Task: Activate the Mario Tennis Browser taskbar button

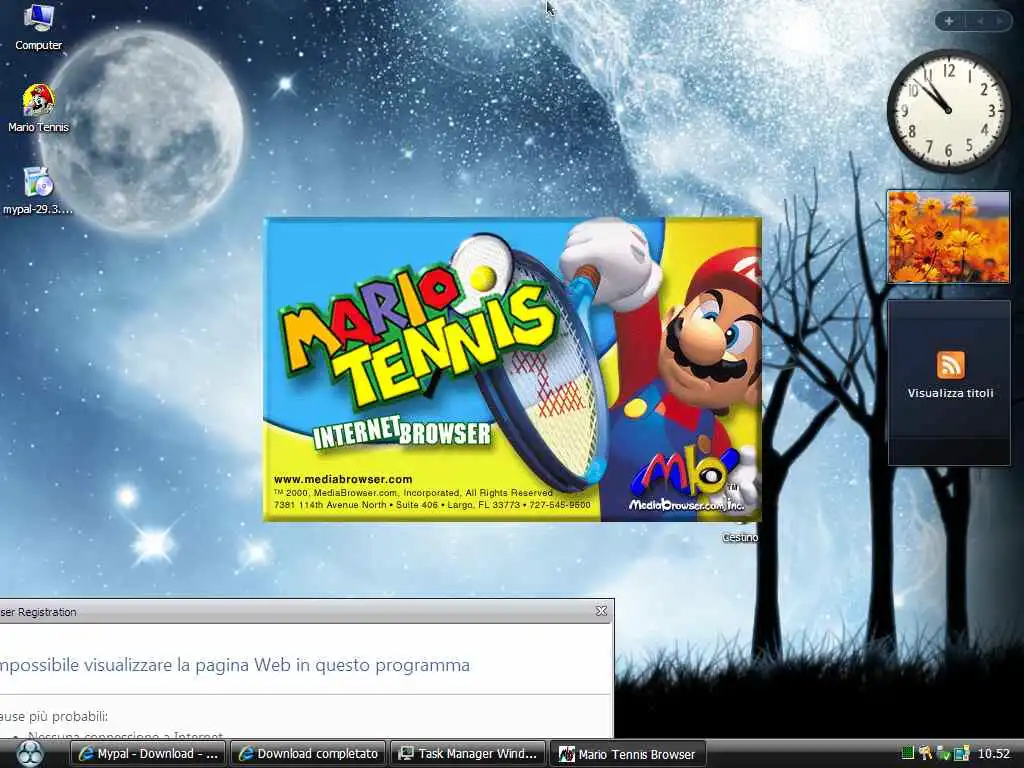Action: tap(628, 754)
